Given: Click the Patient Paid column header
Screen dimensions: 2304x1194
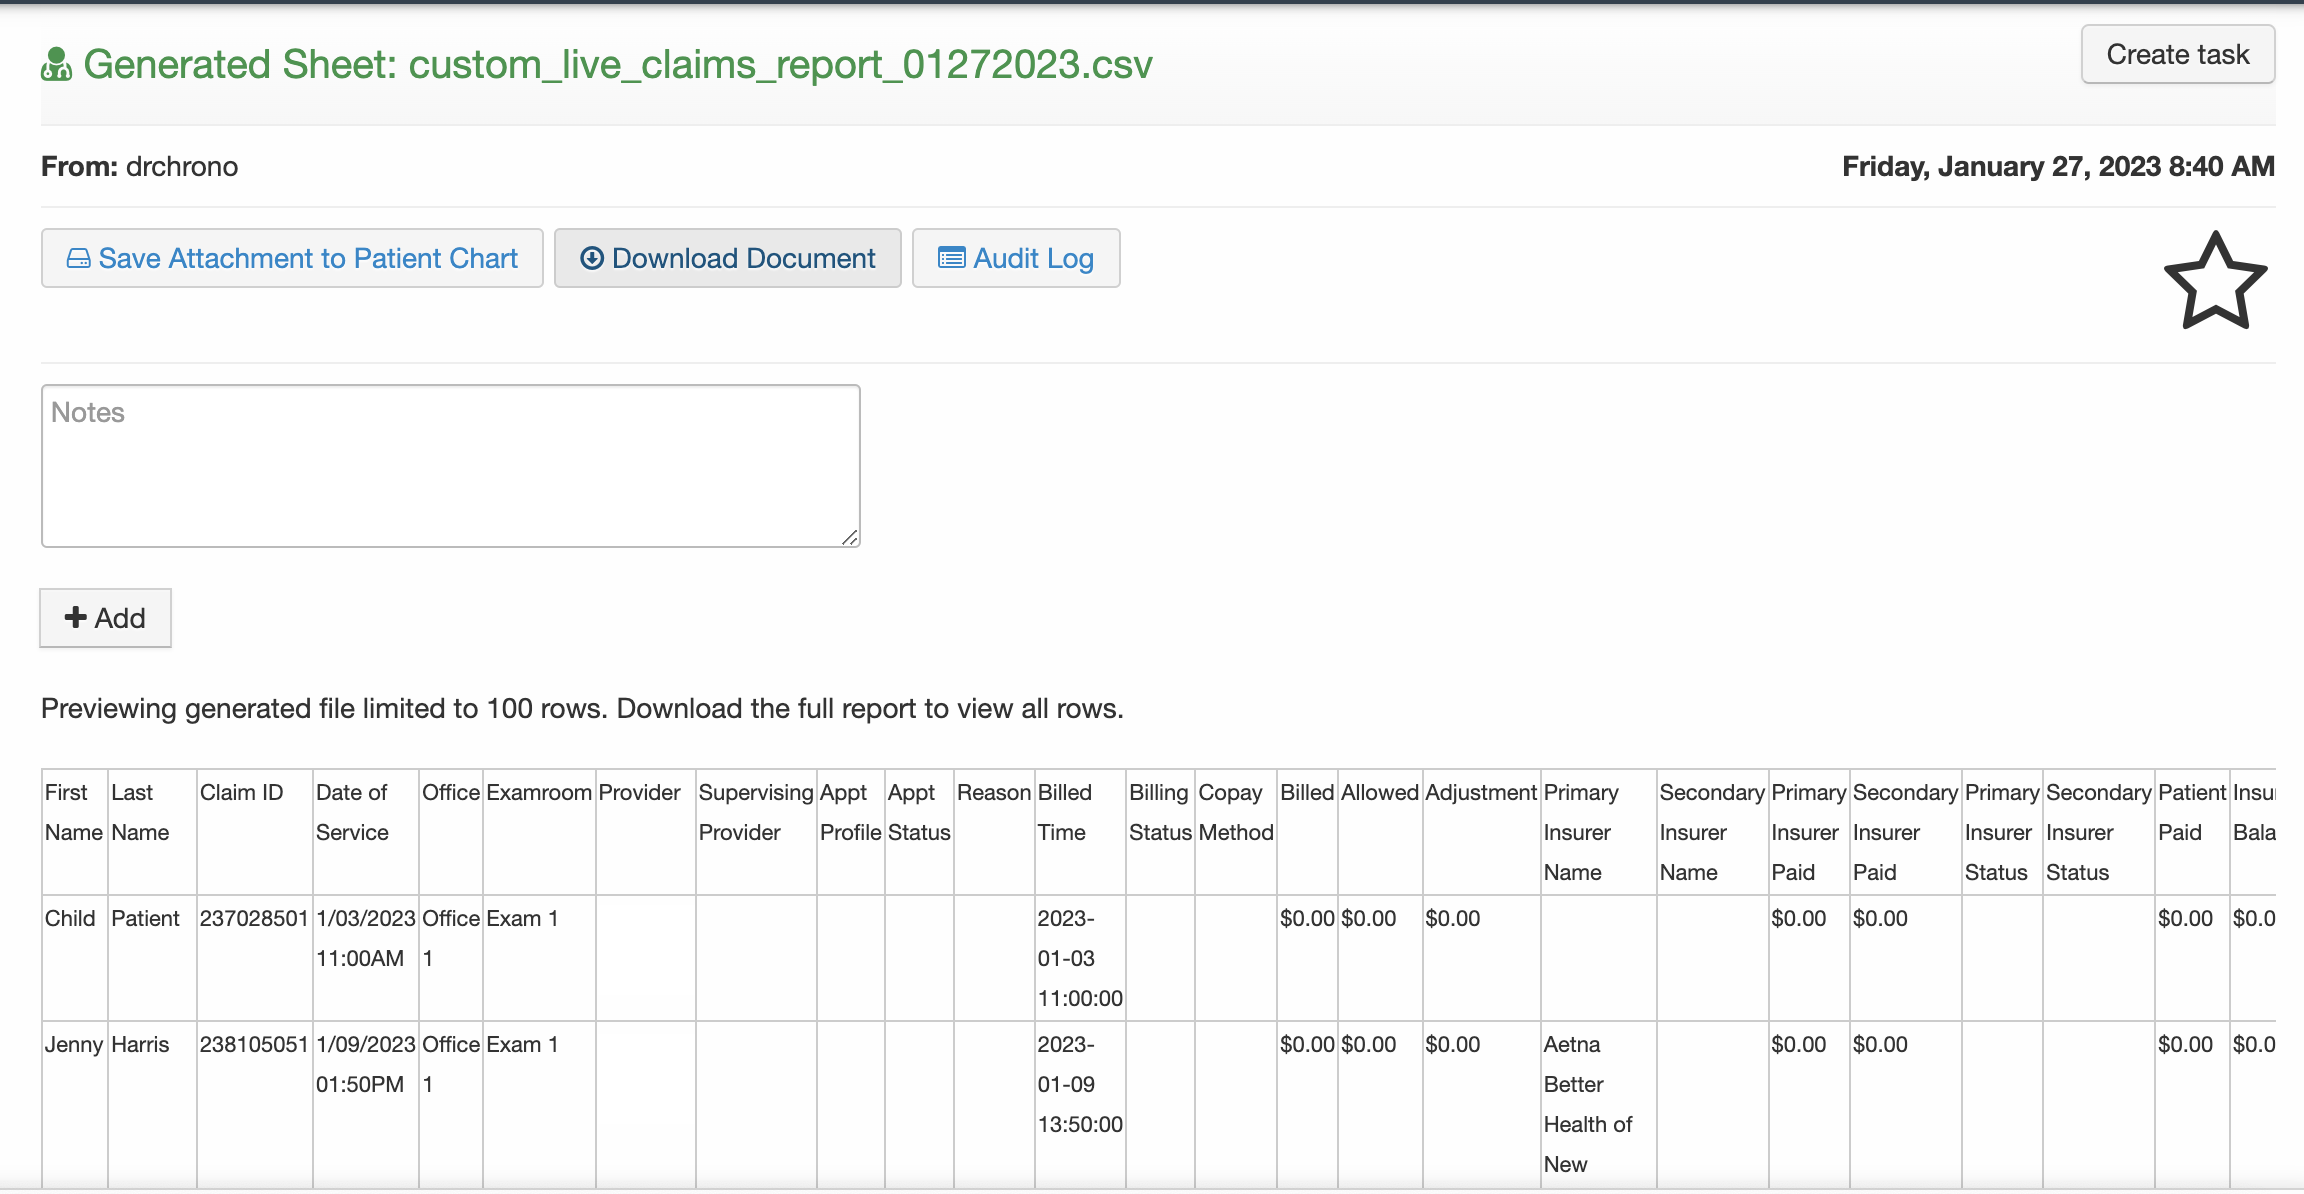Looking at the screenshot, I should (2192, 831).
